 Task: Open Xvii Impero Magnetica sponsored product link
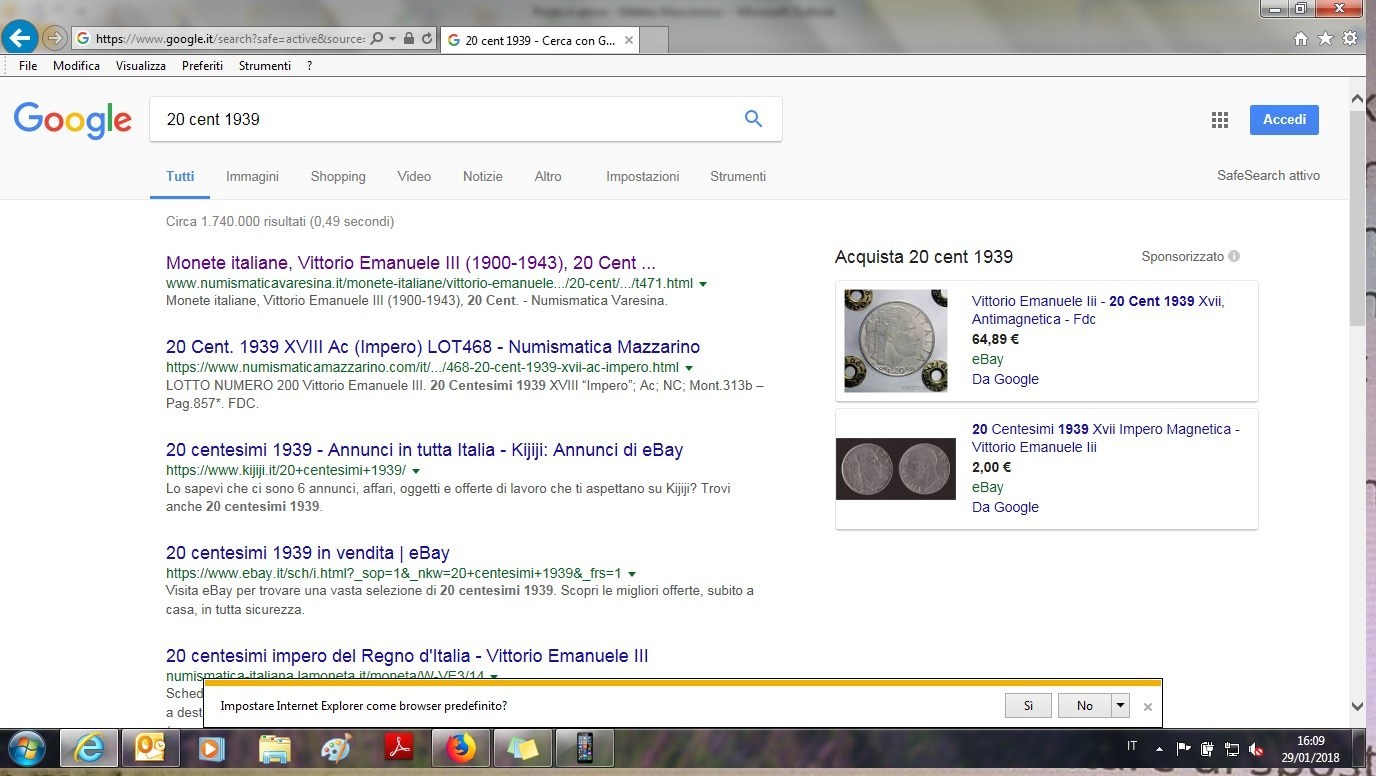pos(1105,438)
